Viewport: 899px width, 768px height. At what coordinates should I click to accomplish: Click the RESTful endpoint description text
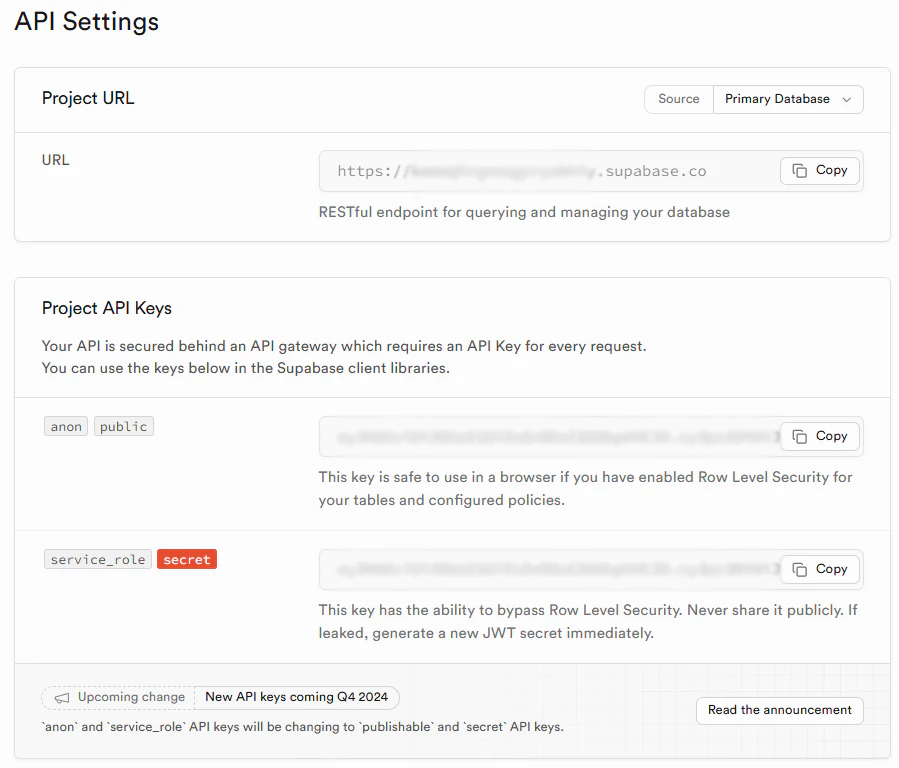tap(524, 213)
